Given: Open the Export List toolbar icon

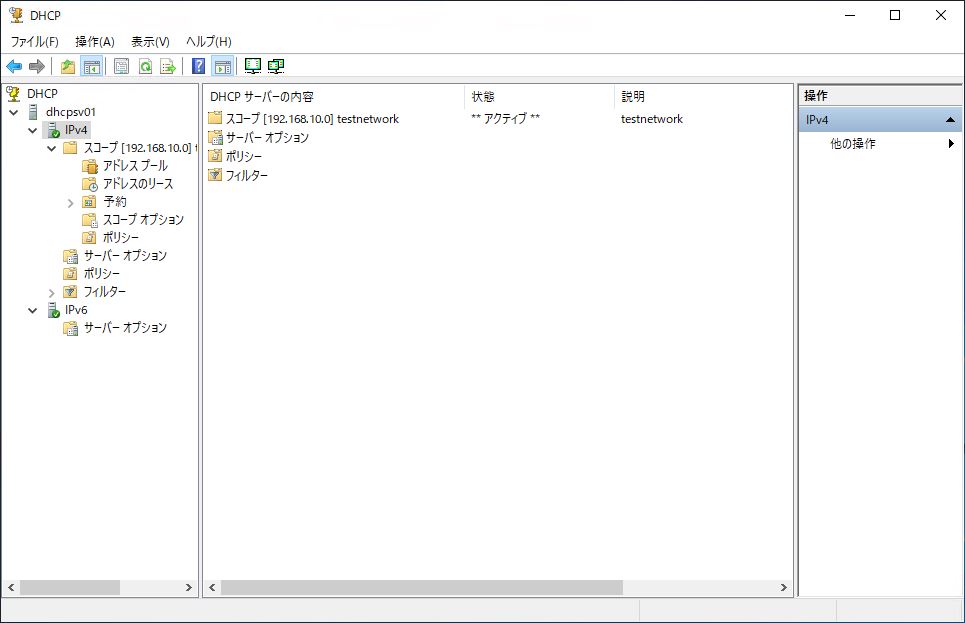Looking at the screenshot, I should click(168, 66).
